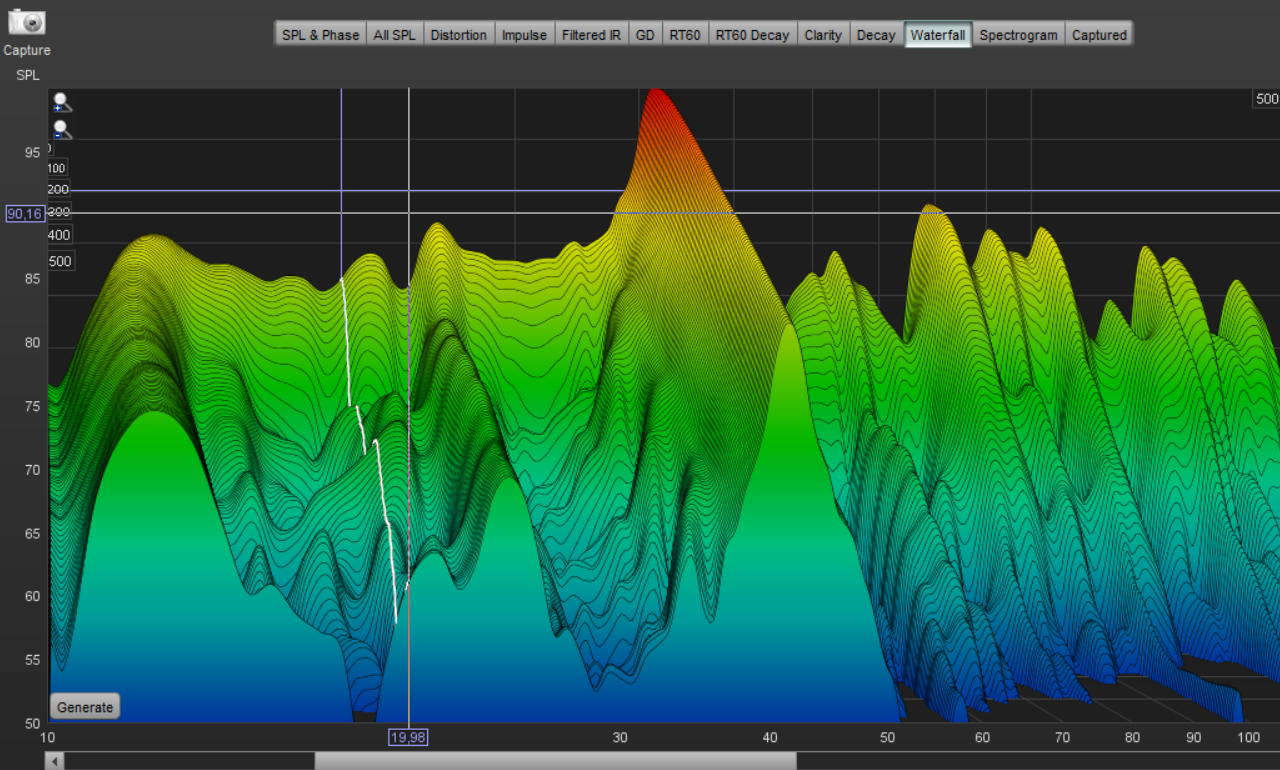Switch to the Spectrogram tab

(x=1018, y=35)
